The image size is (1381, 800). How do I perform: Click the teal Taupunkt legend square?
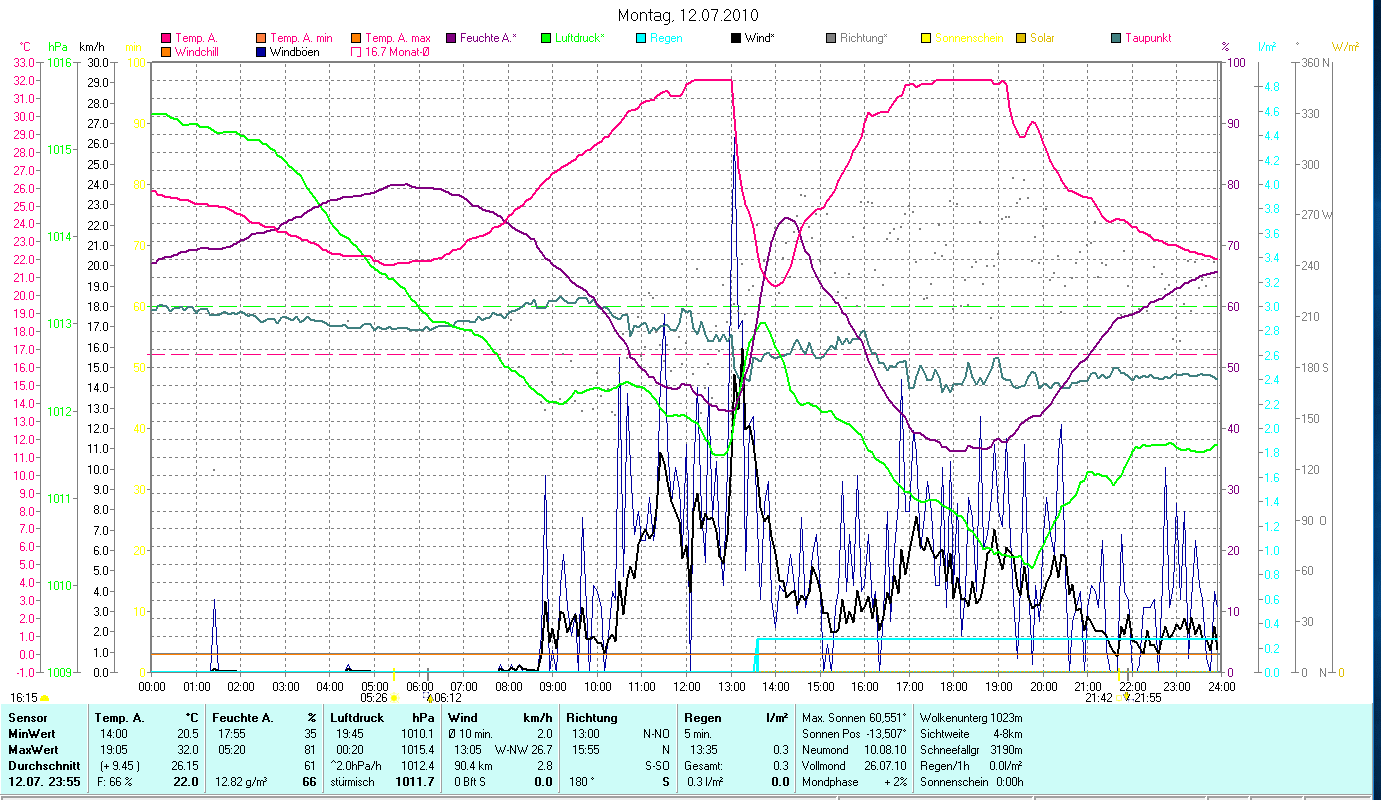1116,38
